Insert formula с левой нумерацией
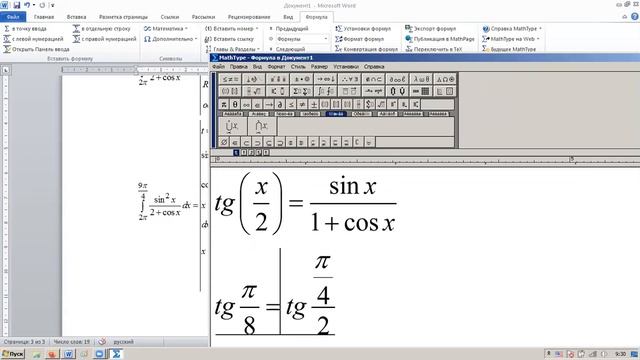The image size is (640, 360). point(33,39)
